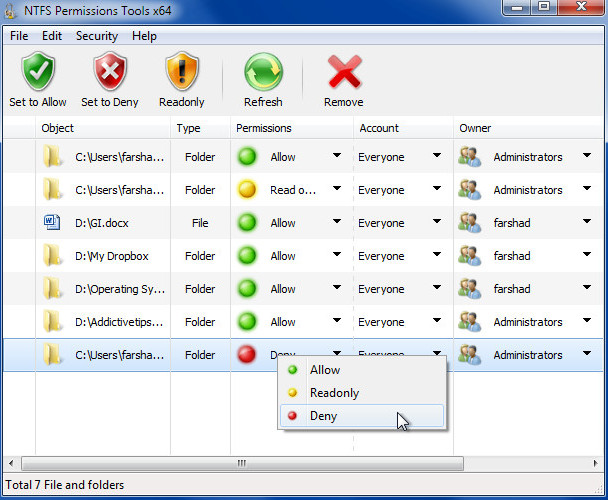This screenshot has width=608, height=500.
Task: Click the yellow Read only status circle
Action: coord(247,190)
